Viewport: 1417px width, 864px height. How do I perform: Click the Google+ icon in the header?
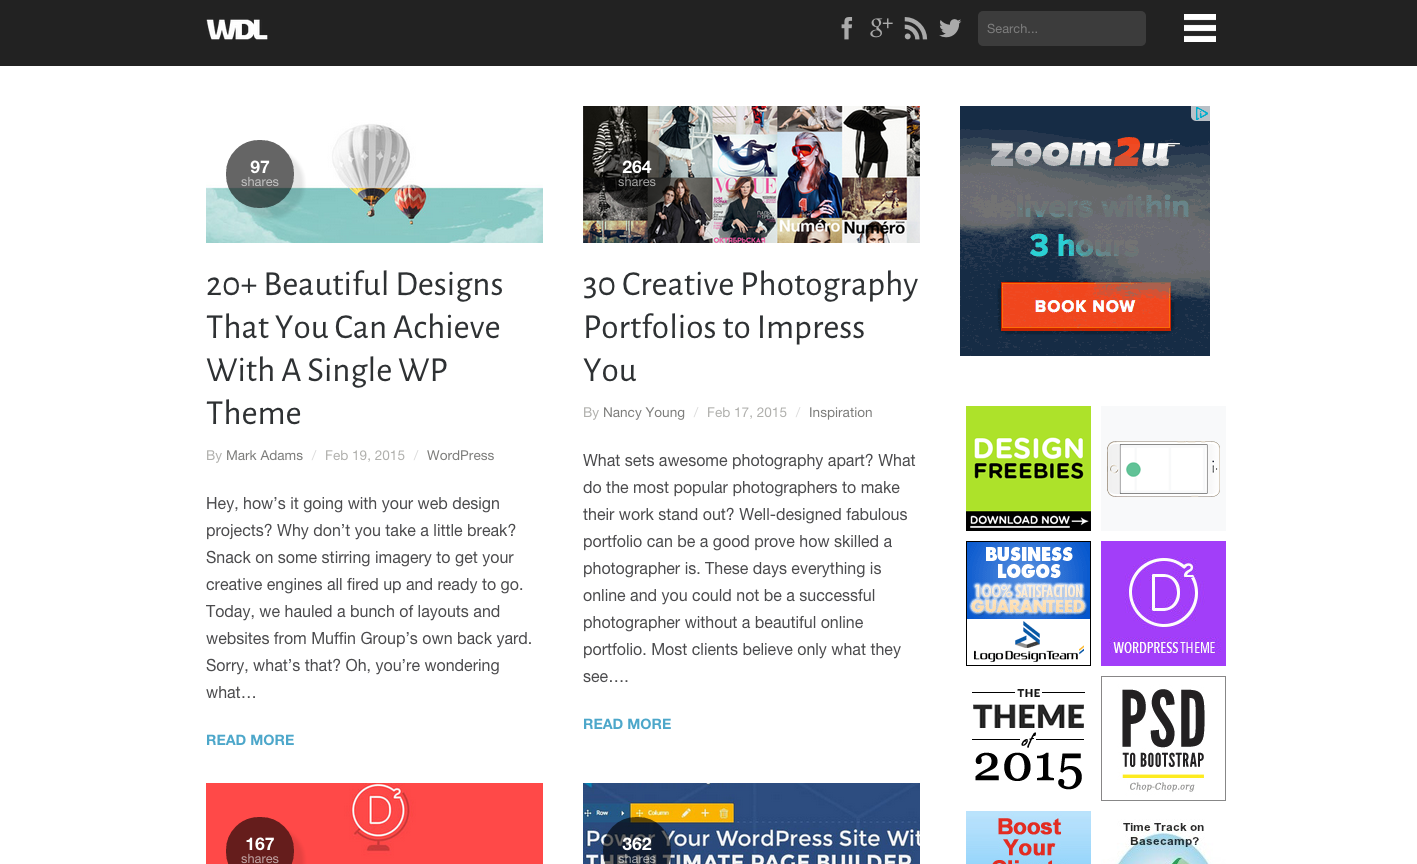coord(881,28)
